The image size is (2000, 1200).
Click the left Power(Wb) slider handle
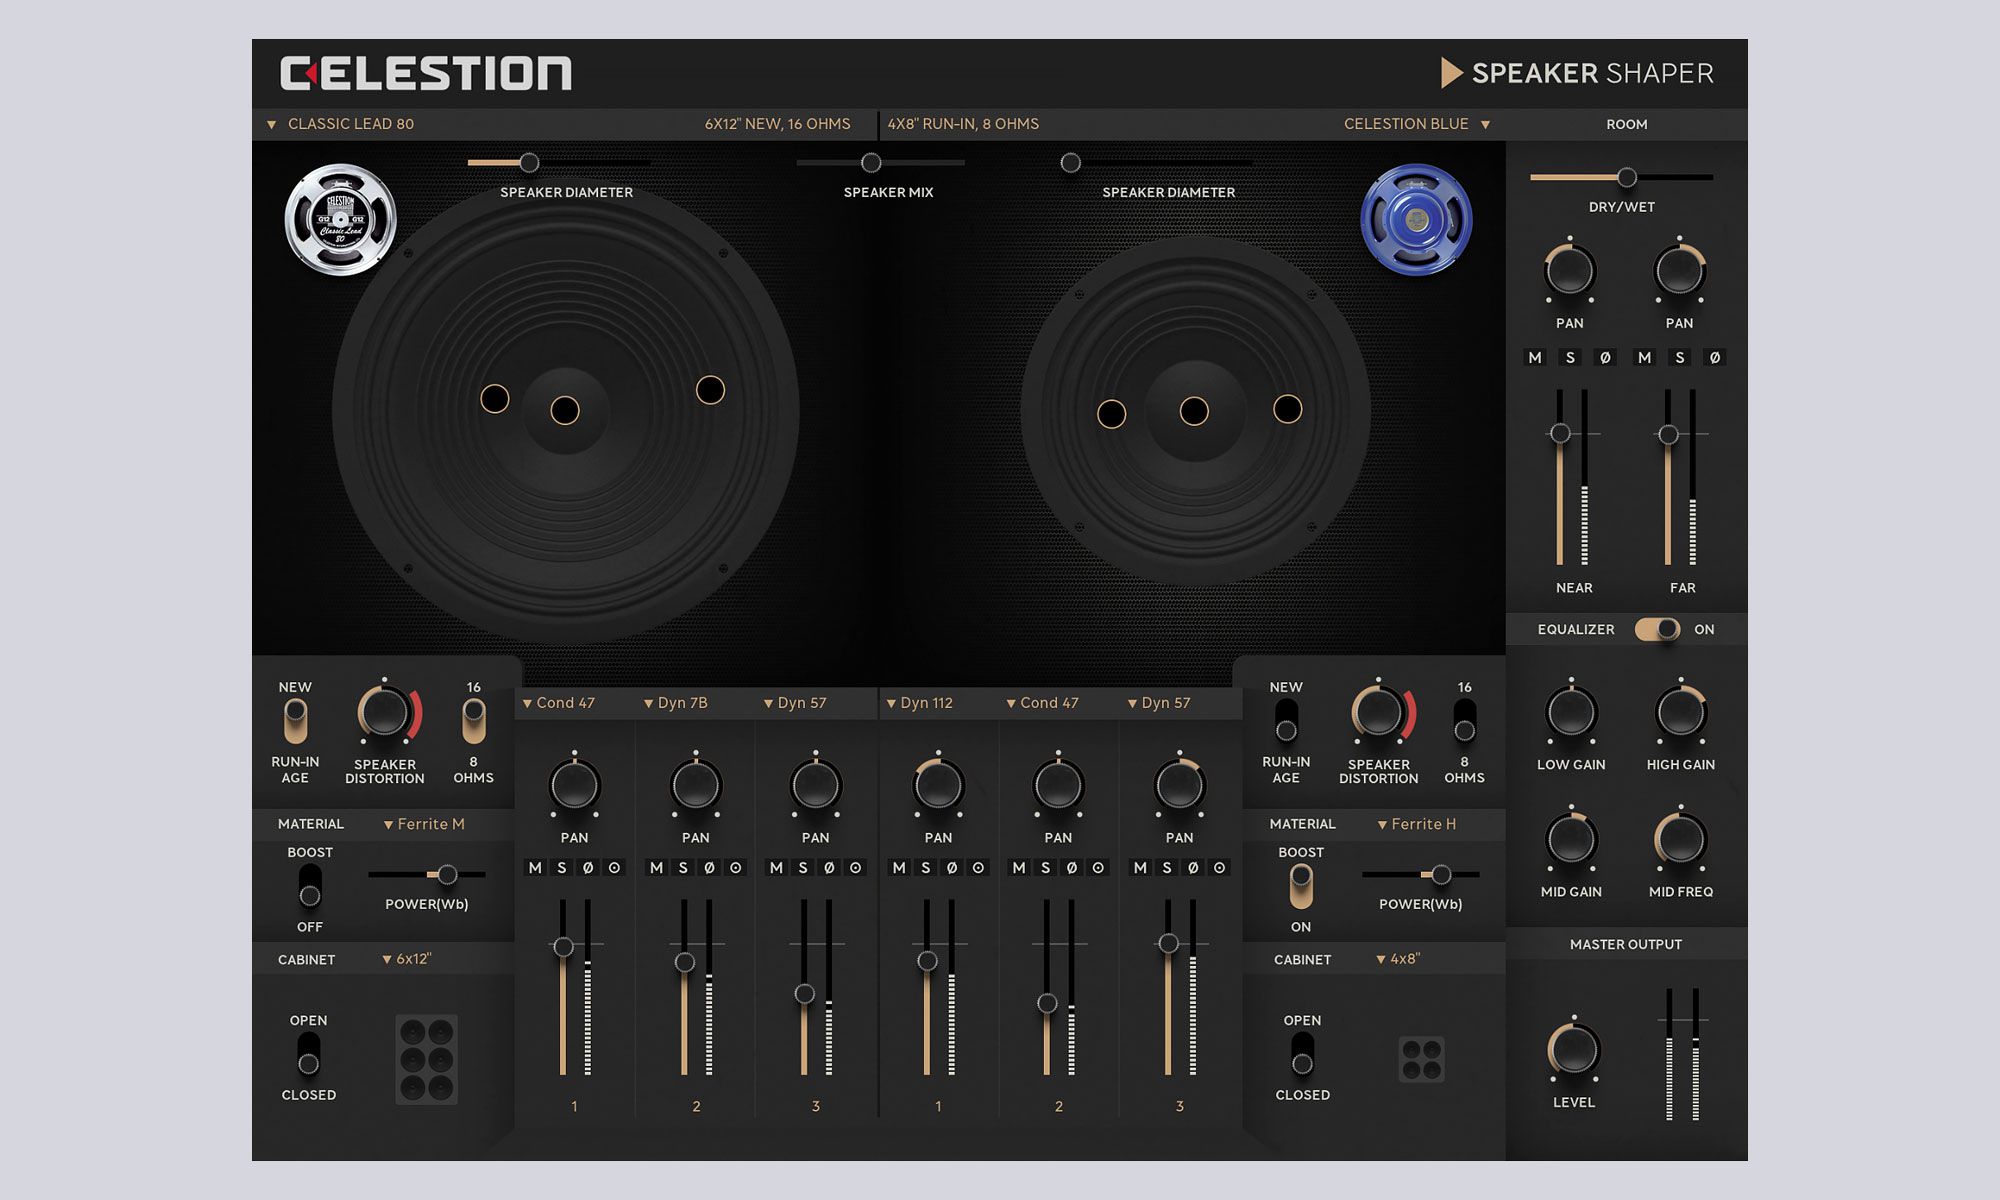[x=448, y=875]
